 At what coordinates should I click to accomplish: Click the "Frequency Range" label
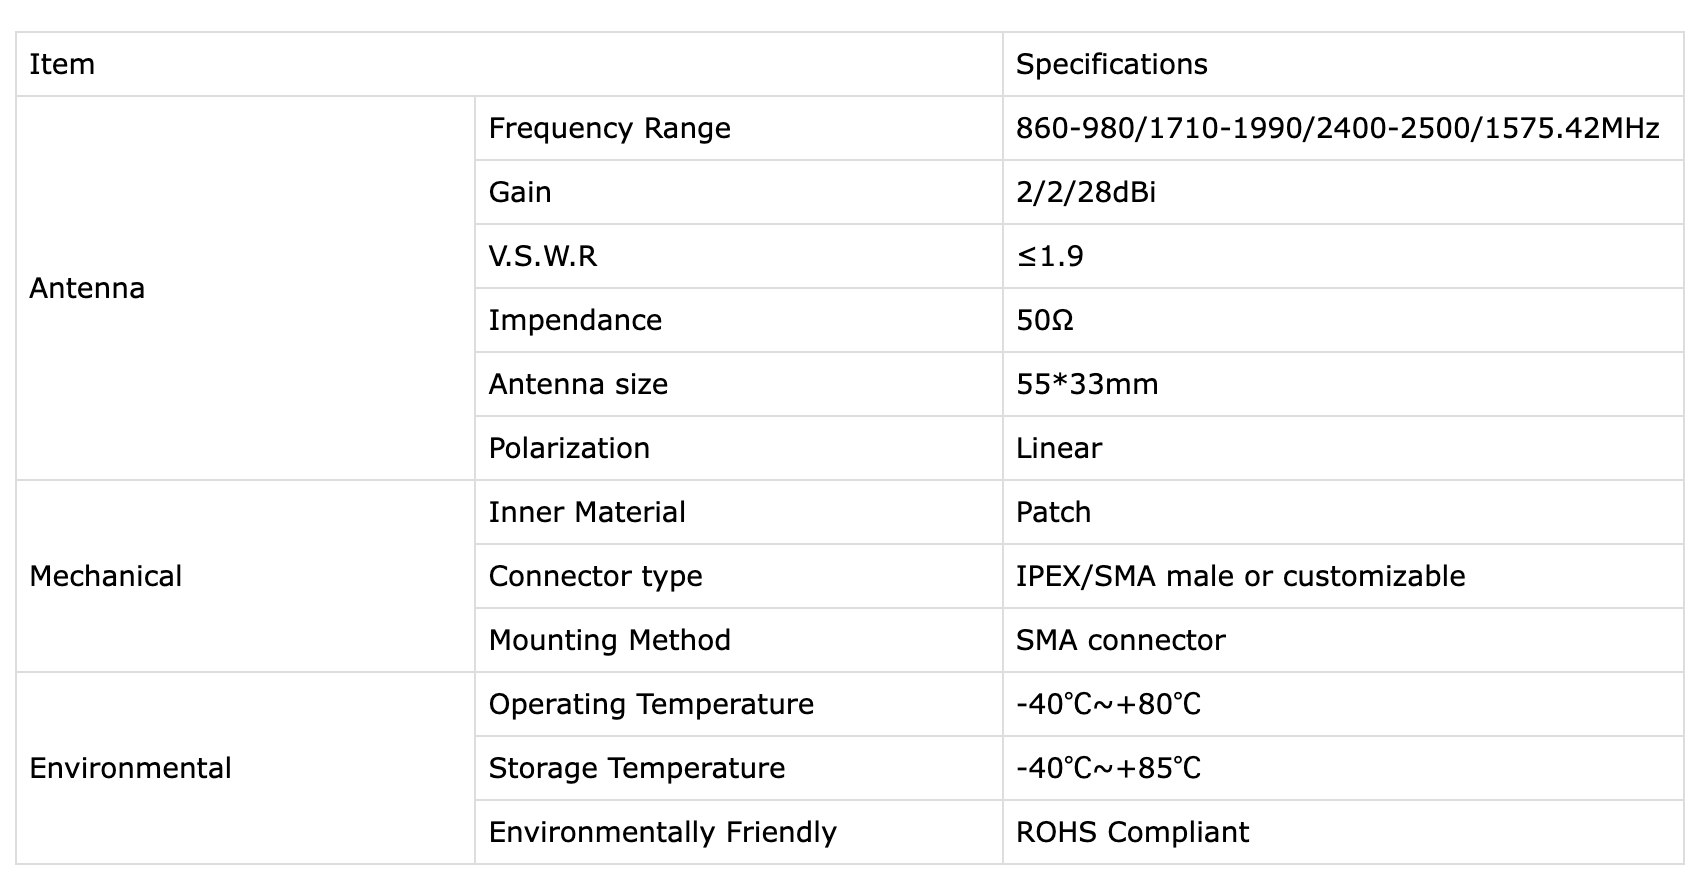click(609, 129)
